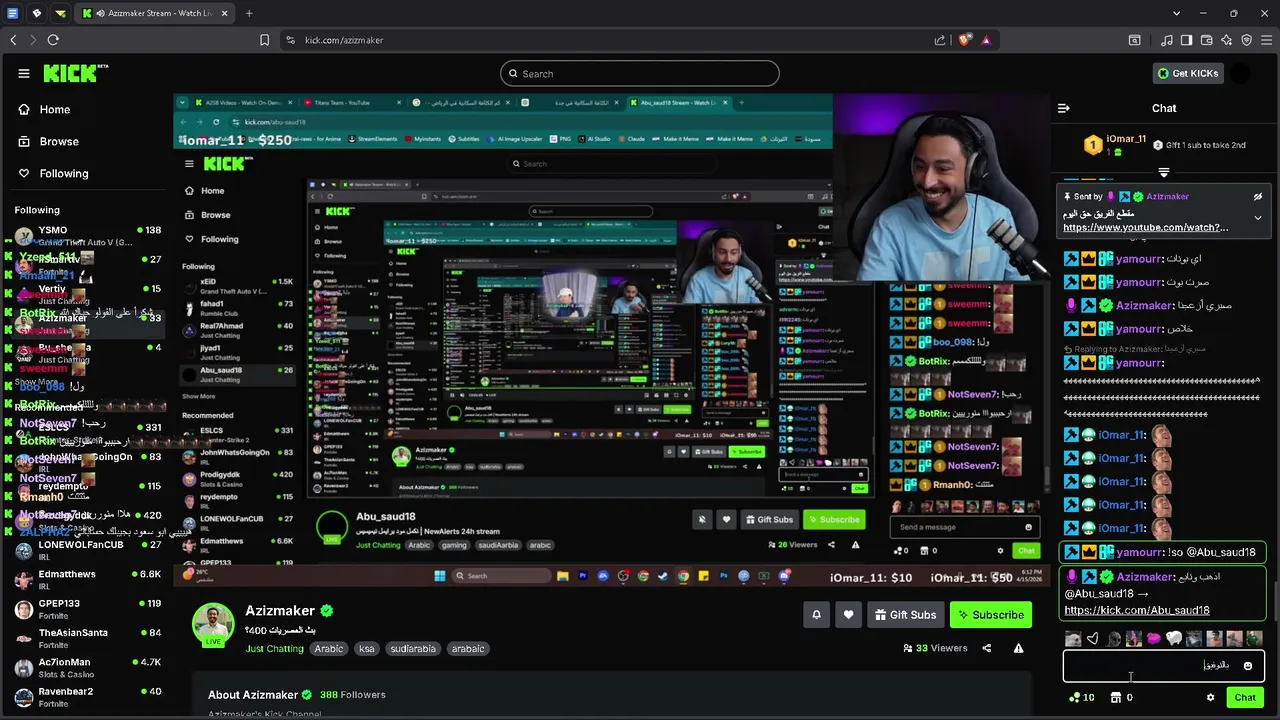This screenshot has width=1280, height=720.
Task: Insert the white sheep emote
Action: point(1174,638)
